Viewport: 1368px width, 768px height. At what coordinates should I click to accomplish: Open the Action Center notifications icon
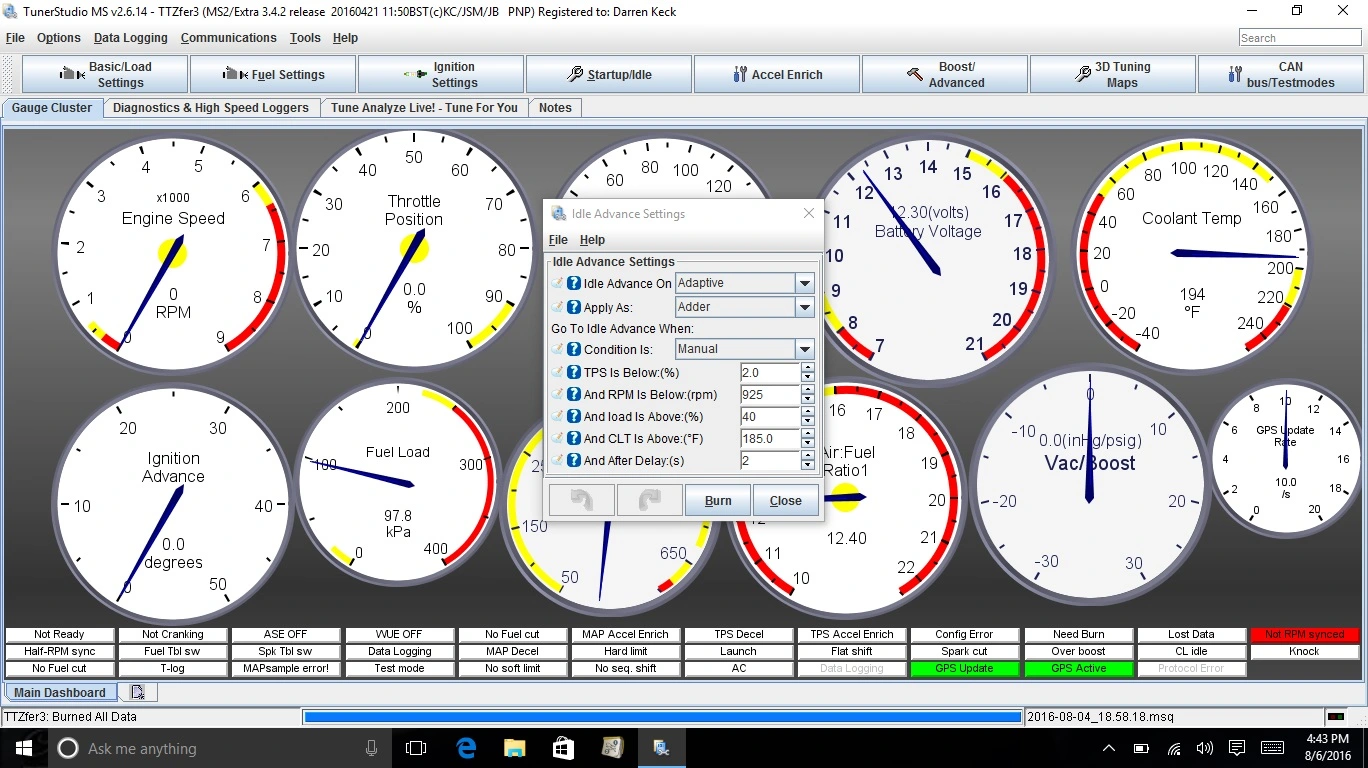point(1237,748)
